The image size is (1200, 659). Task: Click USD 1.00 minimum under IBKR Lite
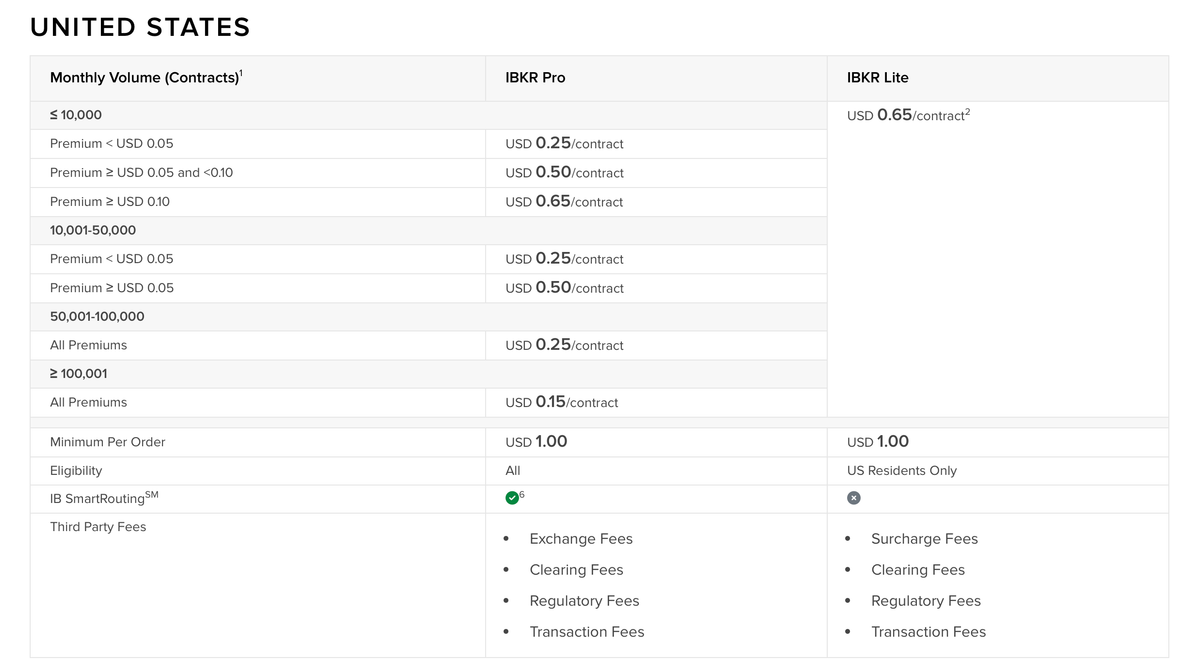(878, 441)
